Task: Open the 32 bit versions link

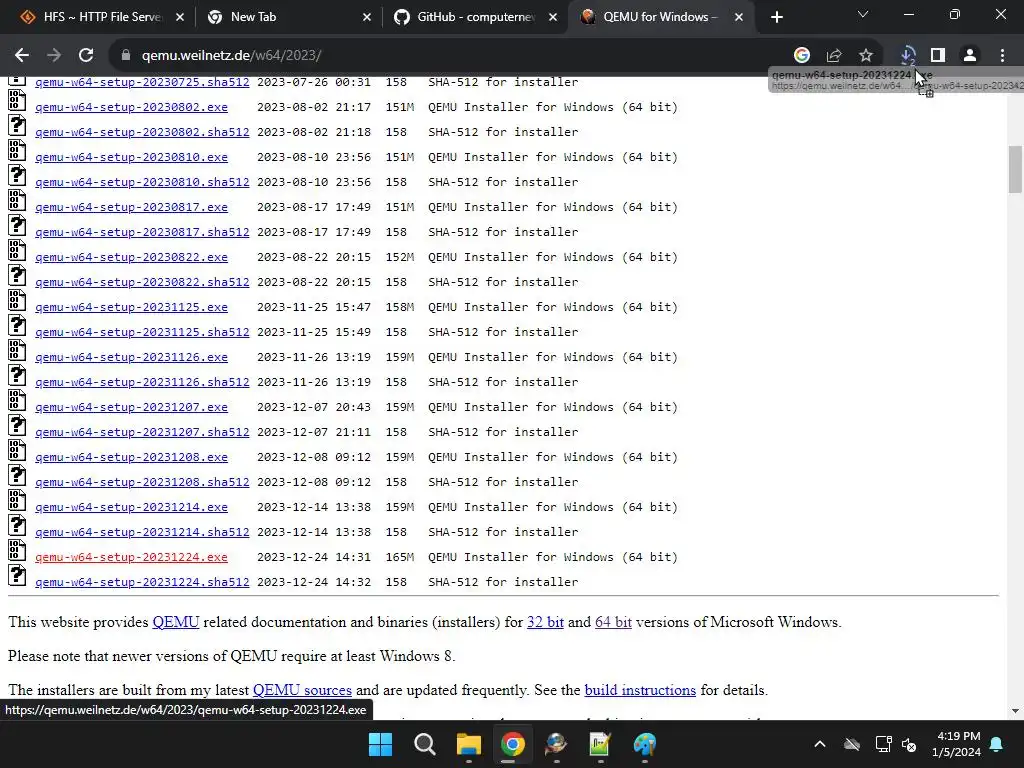Action: click(545, 622)
